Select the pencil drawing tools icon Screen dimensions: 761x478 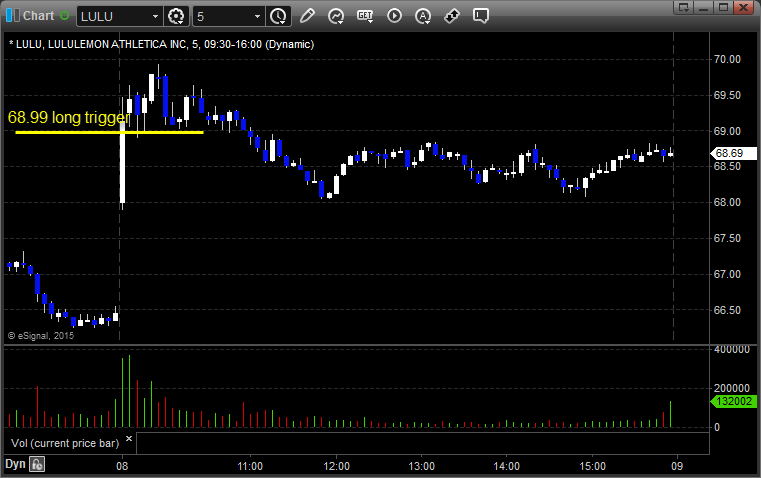[307, 16]
